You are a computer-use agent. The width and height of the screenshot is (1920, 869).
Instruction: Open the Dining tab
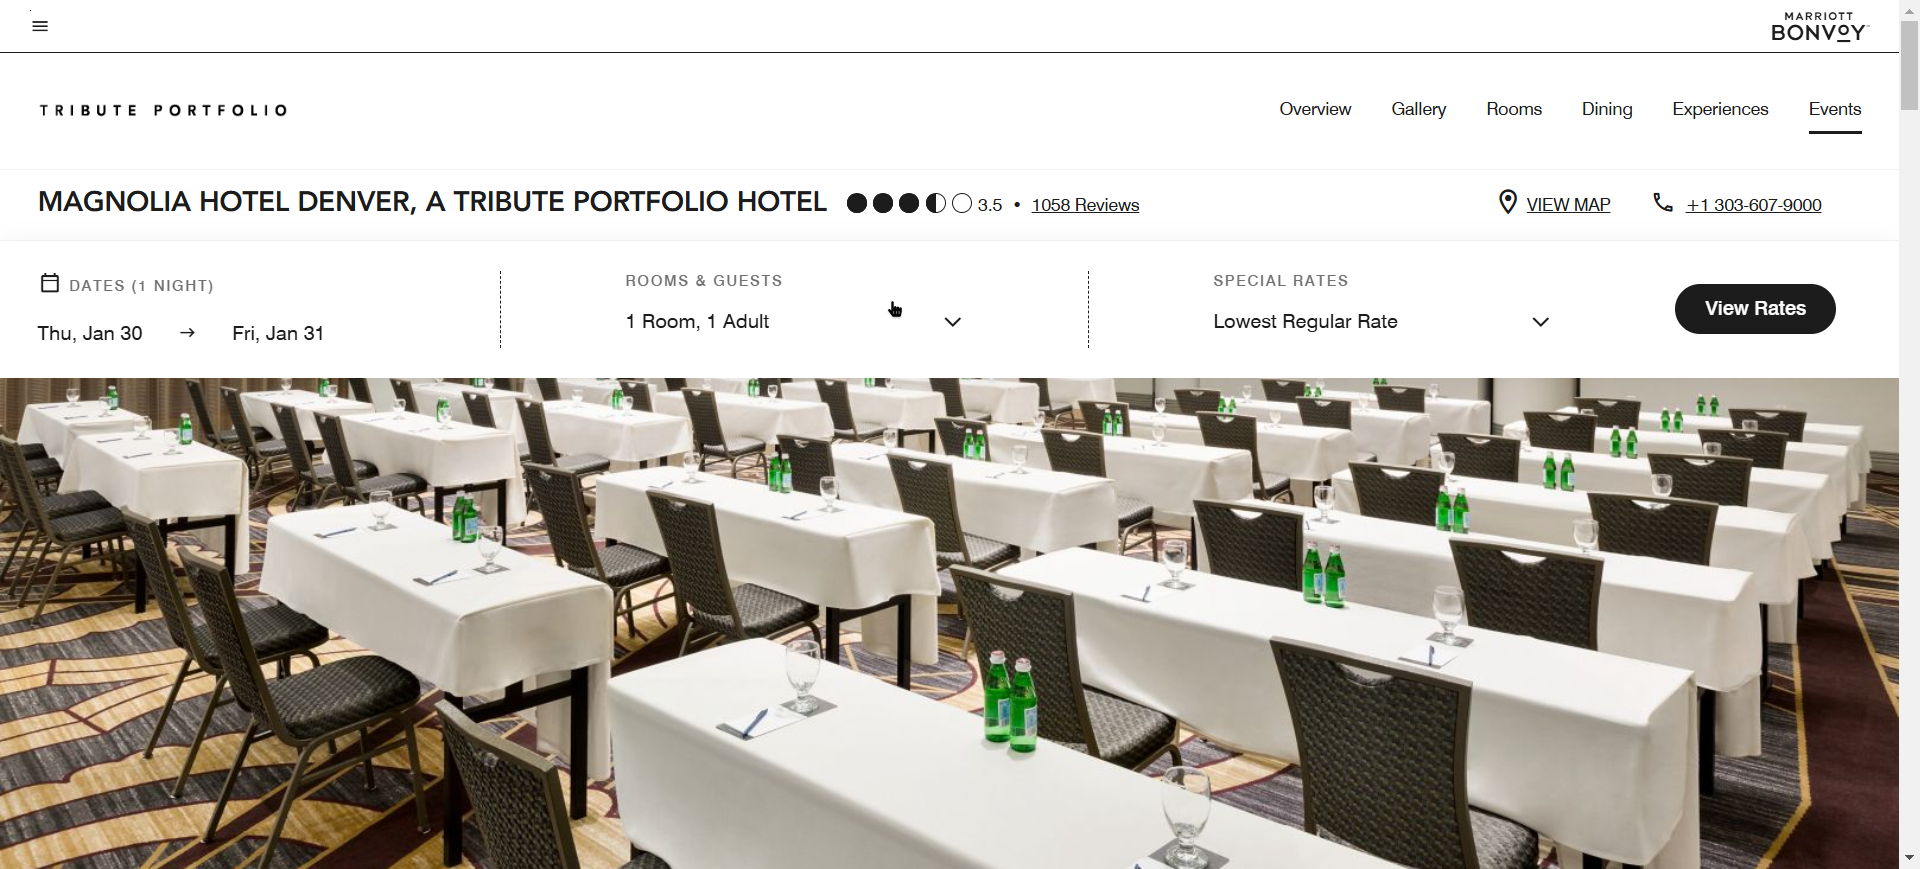tap(1607, 109)
